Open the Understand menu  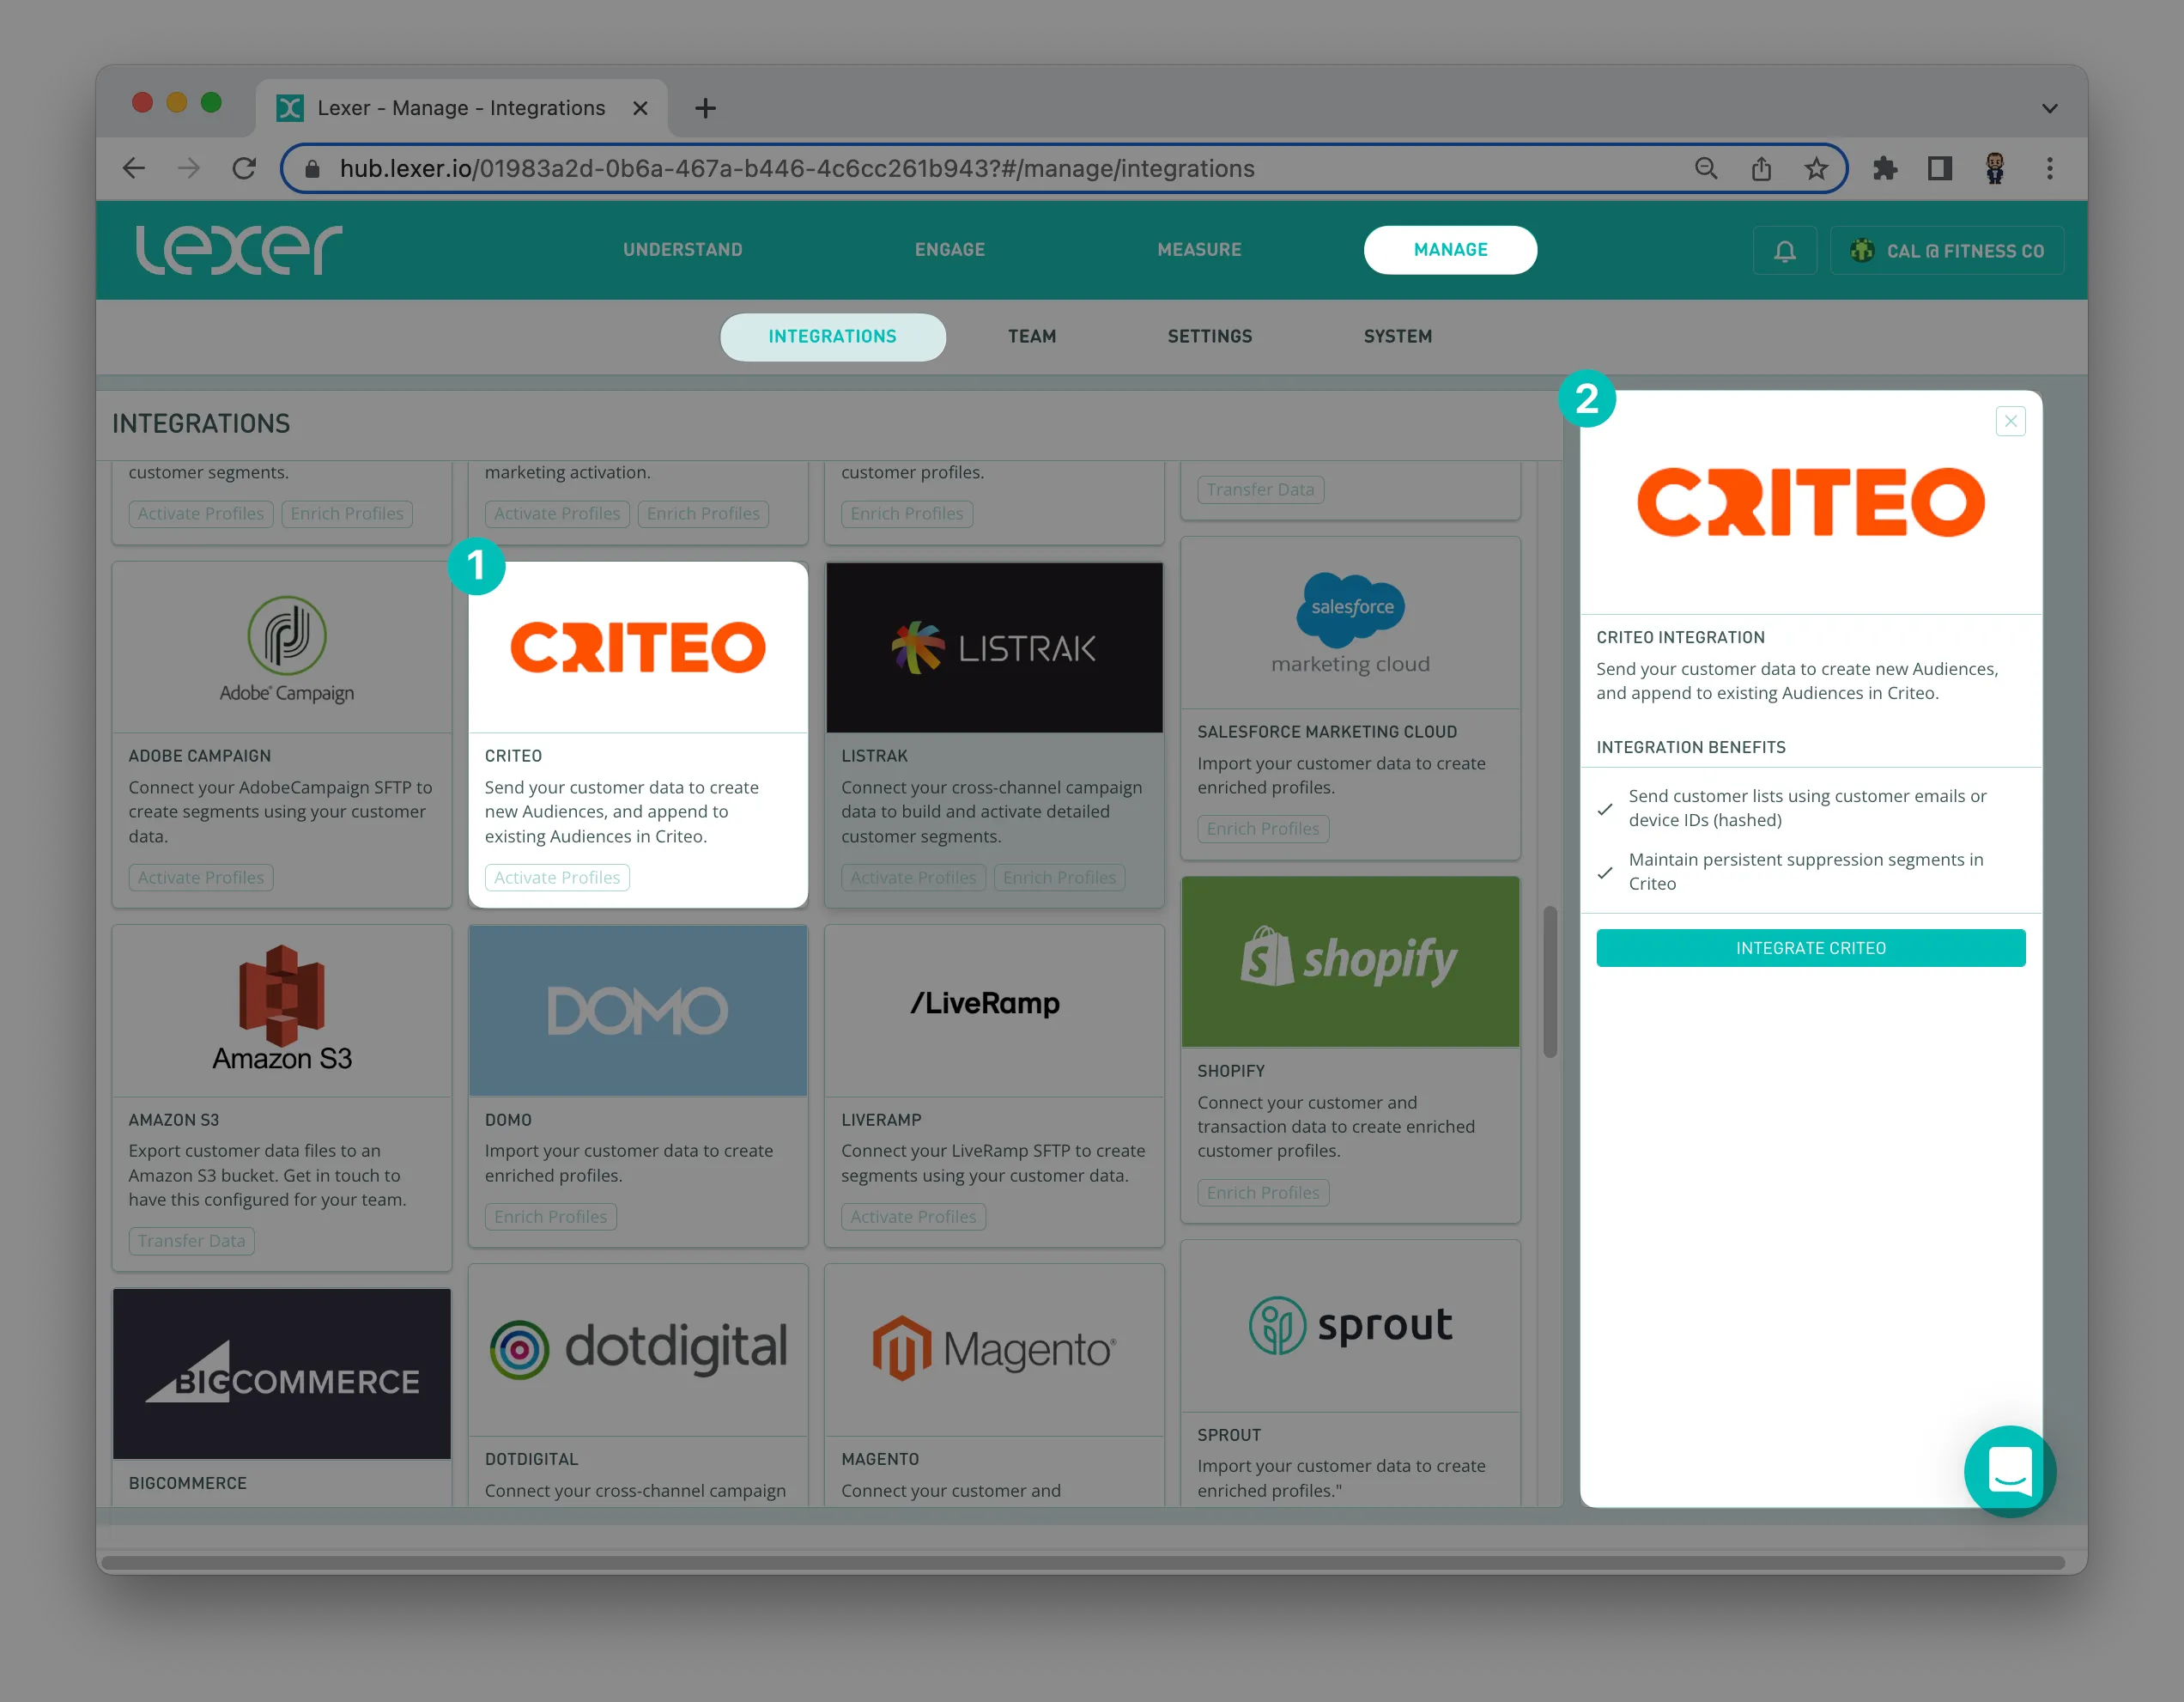click(x=682, y=250)
